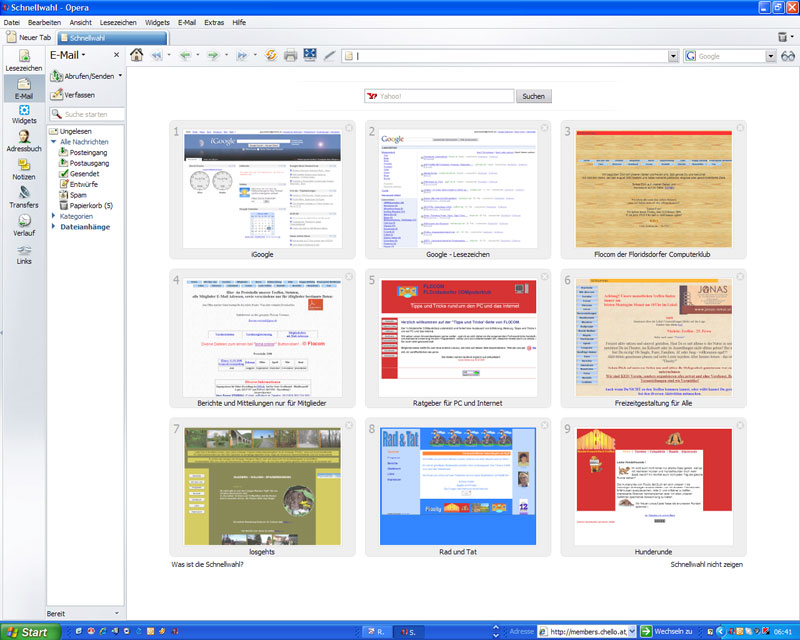Image resolution: width=800 pixels, height=640 pixels.
Task: Click the print icon in toolbar
Action: [x=290, y=56]
